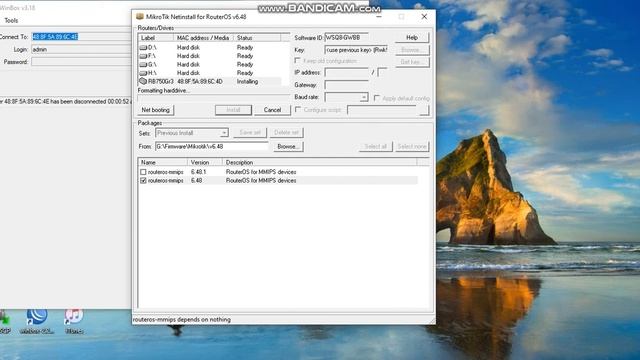Select the RB750Gr3 router icon
Image resolution: width=640 pixels, height=360 pixels.
point(143,81)
